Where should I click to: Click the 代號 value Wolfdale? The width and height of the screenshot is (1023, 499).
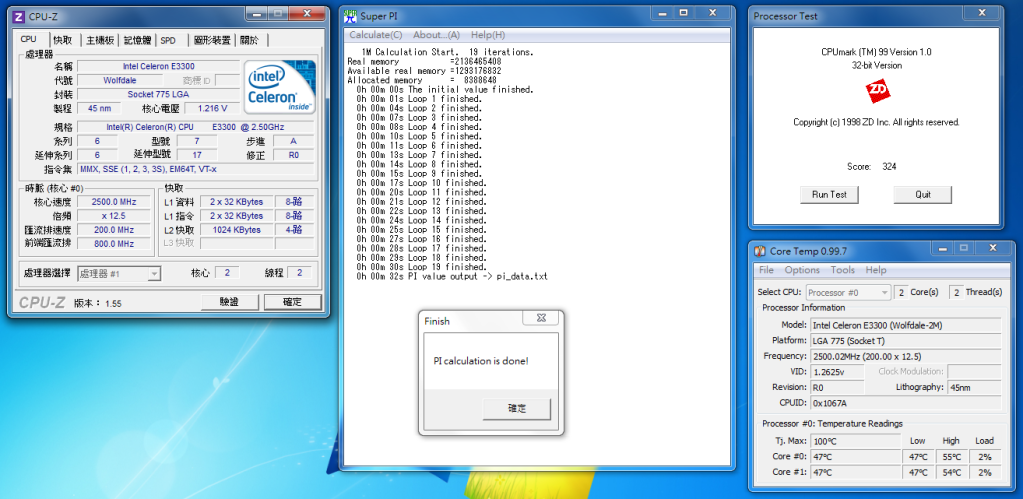(119, 80)
